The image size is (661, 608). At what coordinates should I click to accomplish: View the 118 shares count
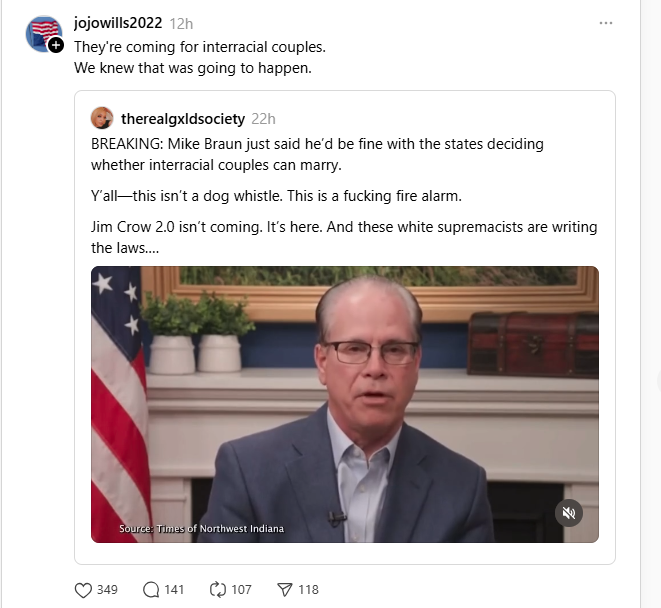(309, 589)
